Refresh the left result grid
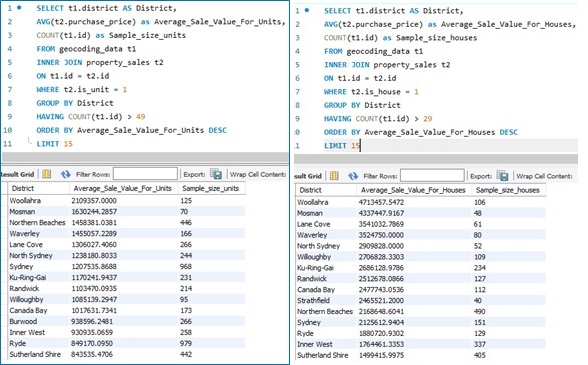Viewport: 588px width, 365px height. tap(66, 174)
